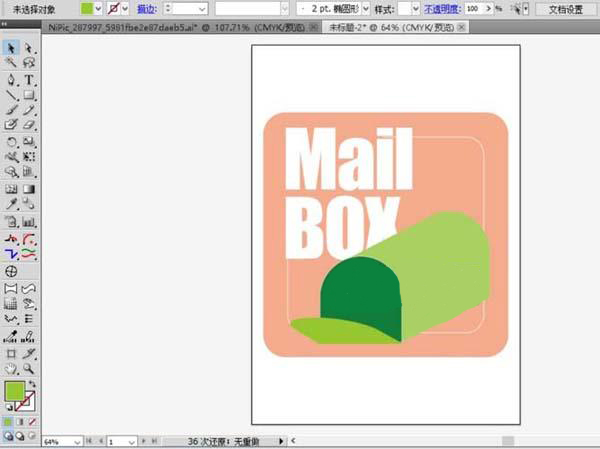Jump to the first artboard page
This screenshot has width=600, height=449.
pyautogui.click(x=89, y=441)
